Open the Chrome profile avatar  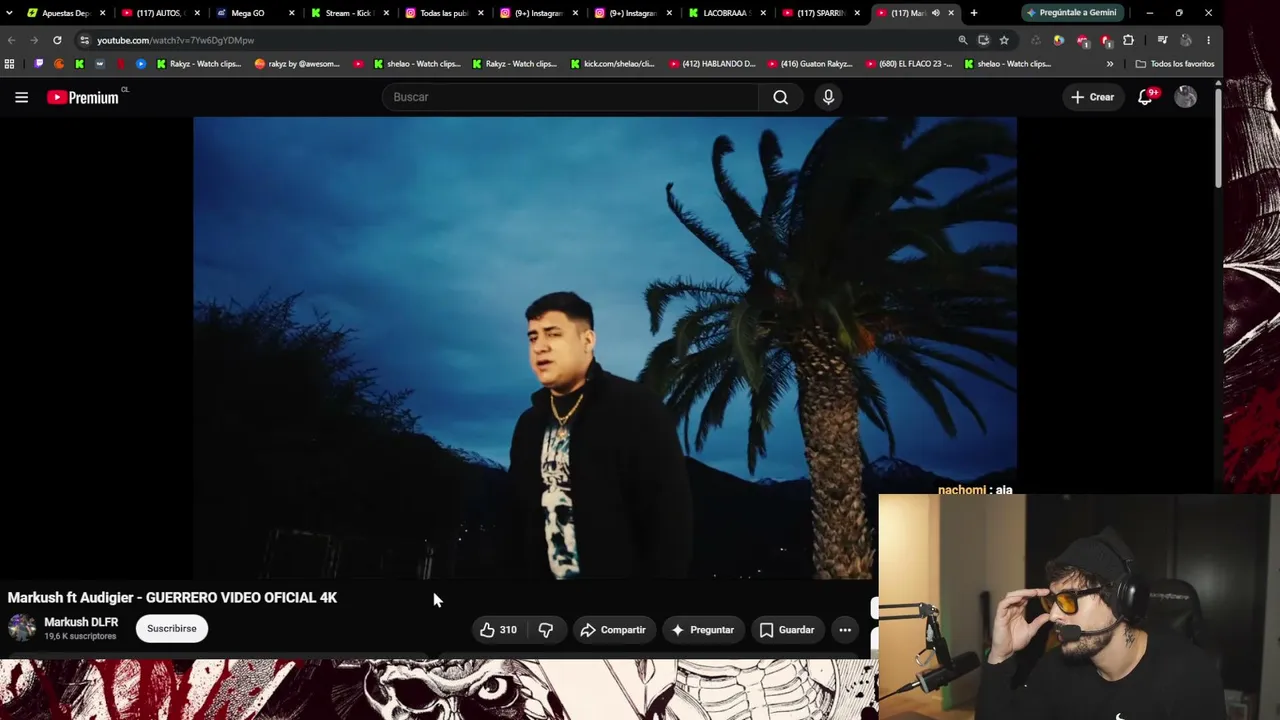click(1186, 40)
